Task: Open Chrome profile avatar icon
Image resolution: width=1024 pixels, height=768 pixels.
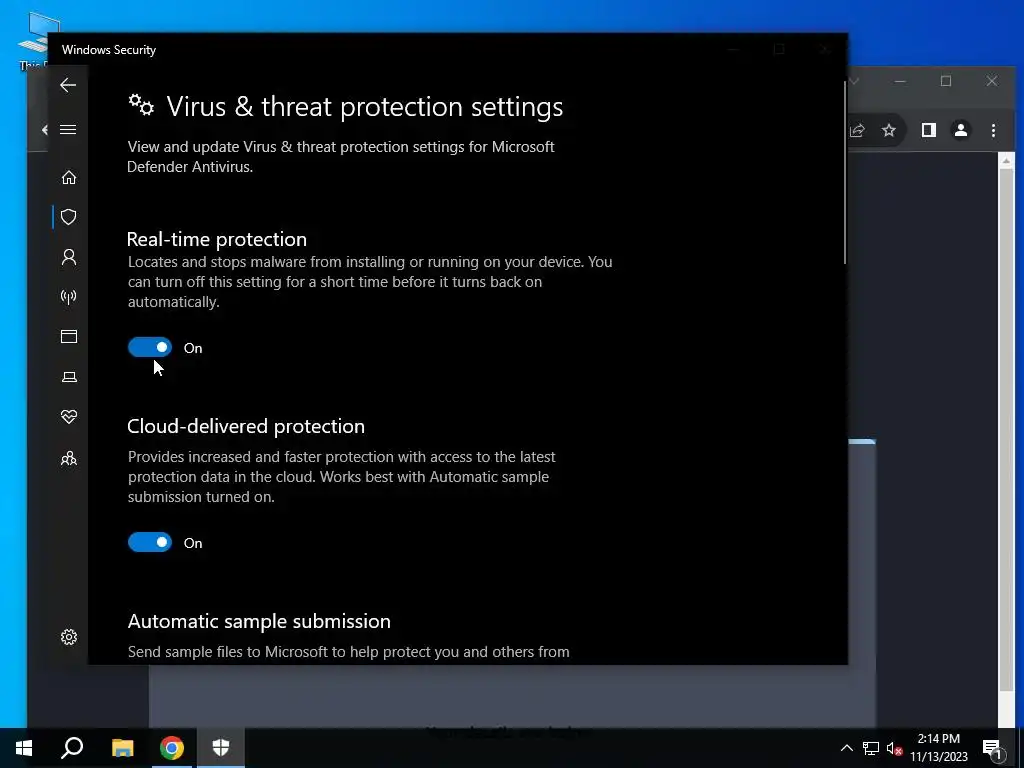Action: click(961, 131)
